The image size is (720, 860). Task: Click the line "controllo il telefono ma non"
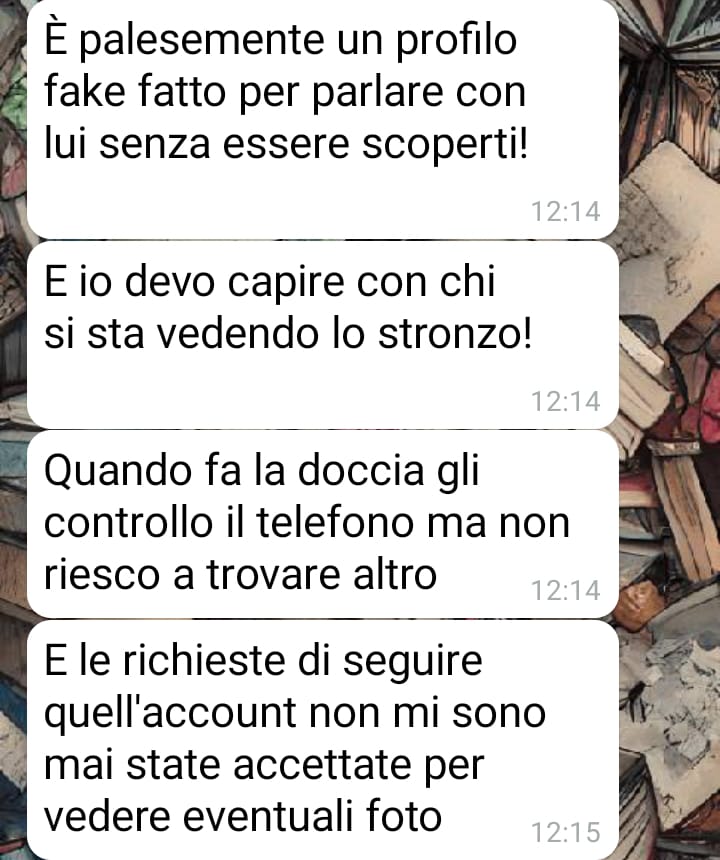pyautogui.click(x=307, y=523)
